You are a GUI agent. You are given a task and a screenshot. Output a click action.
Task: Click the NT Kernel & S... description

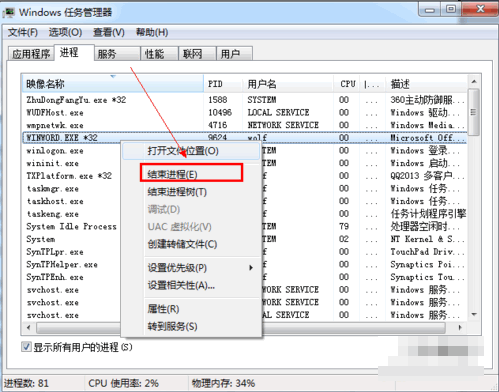coord(427,239)
